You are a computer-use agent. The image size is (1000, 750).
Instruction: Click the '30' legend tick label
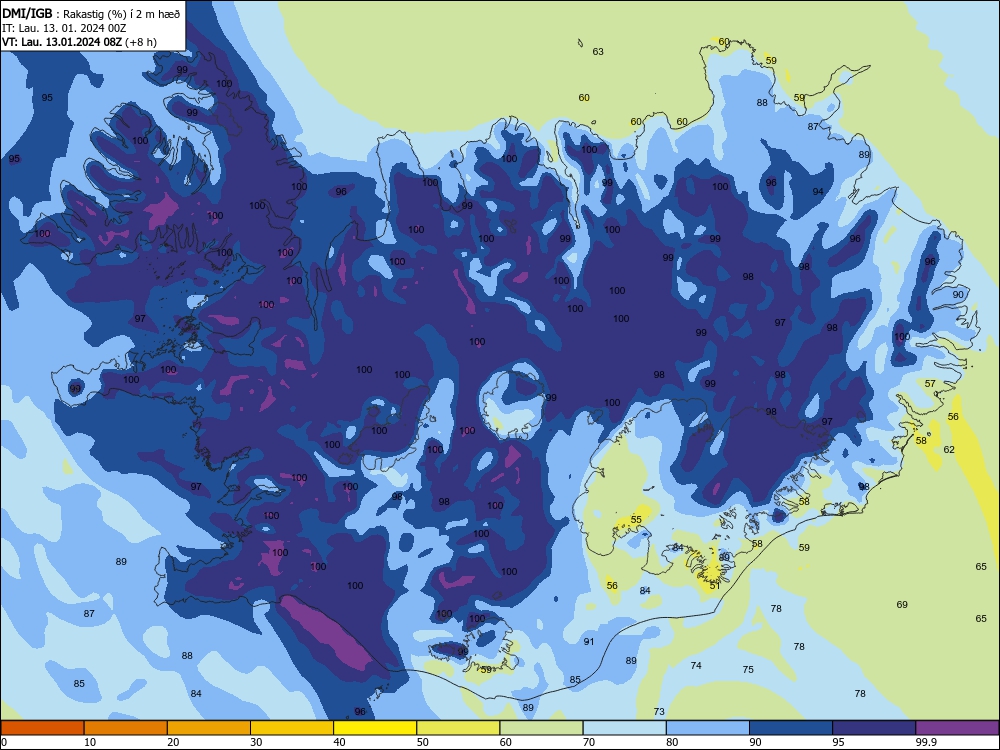(x=256, y=742)
